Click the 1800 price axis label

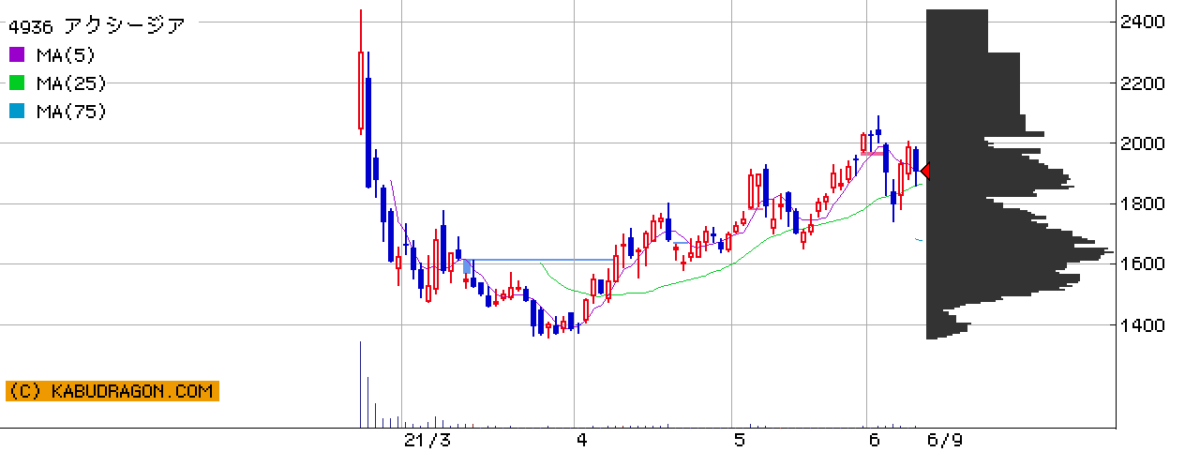pos(1141,204)
